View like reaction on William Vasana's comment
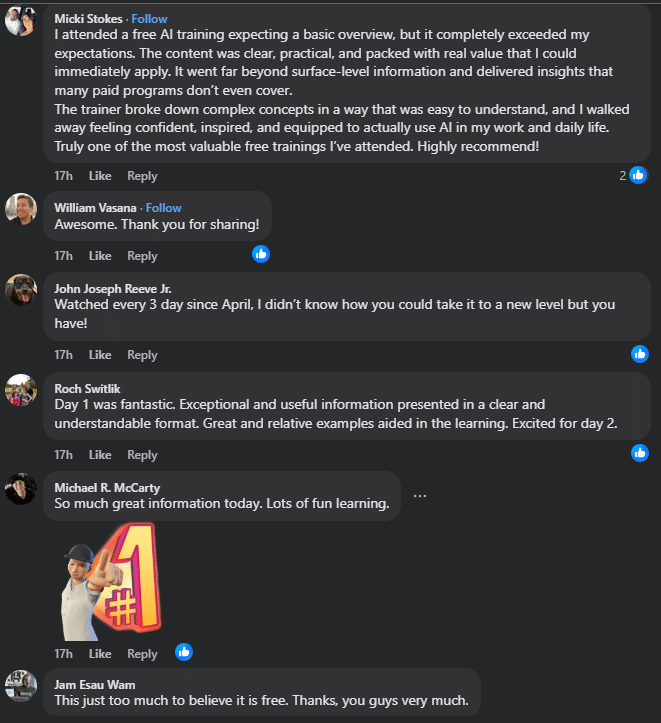This screenshot has height=723, width=661. coord(261,254)
